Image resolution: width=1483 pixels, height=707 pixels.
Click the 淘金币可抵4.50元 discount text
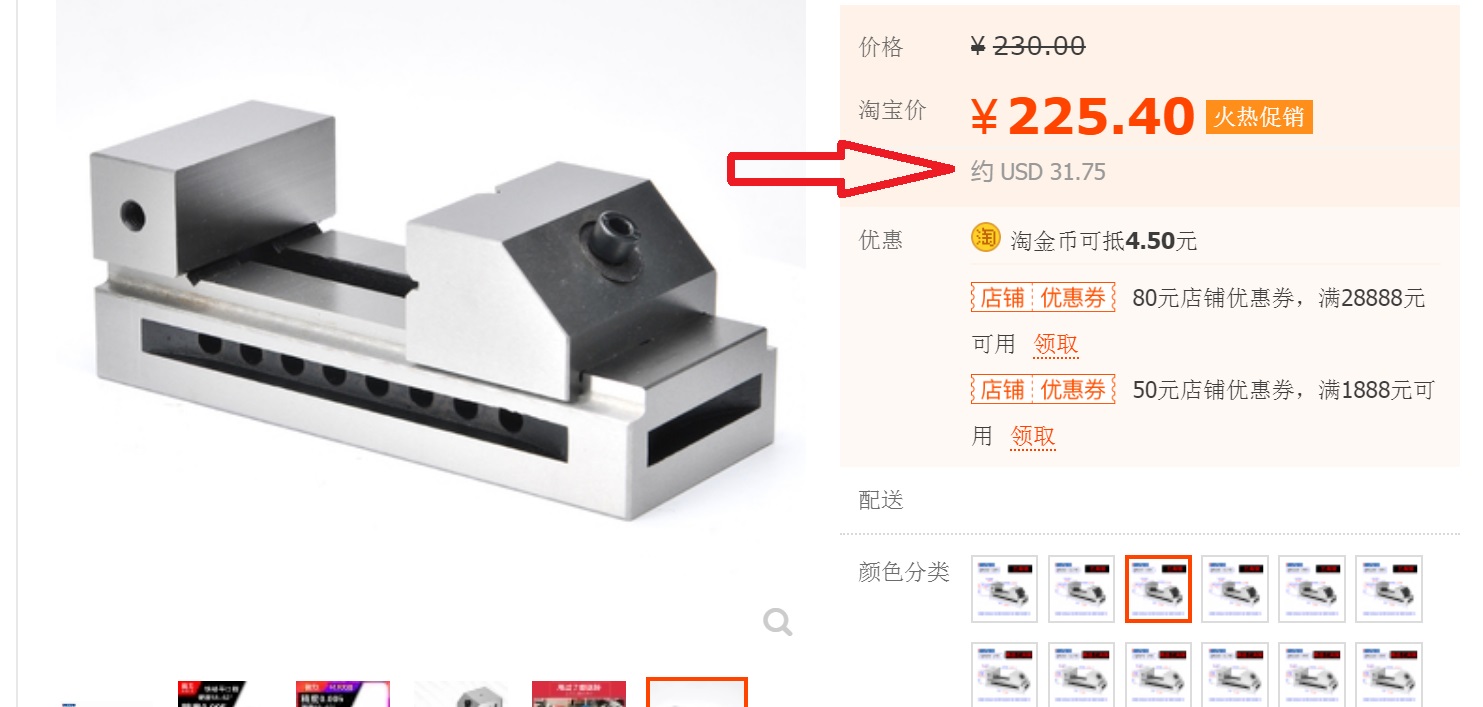1103,241
